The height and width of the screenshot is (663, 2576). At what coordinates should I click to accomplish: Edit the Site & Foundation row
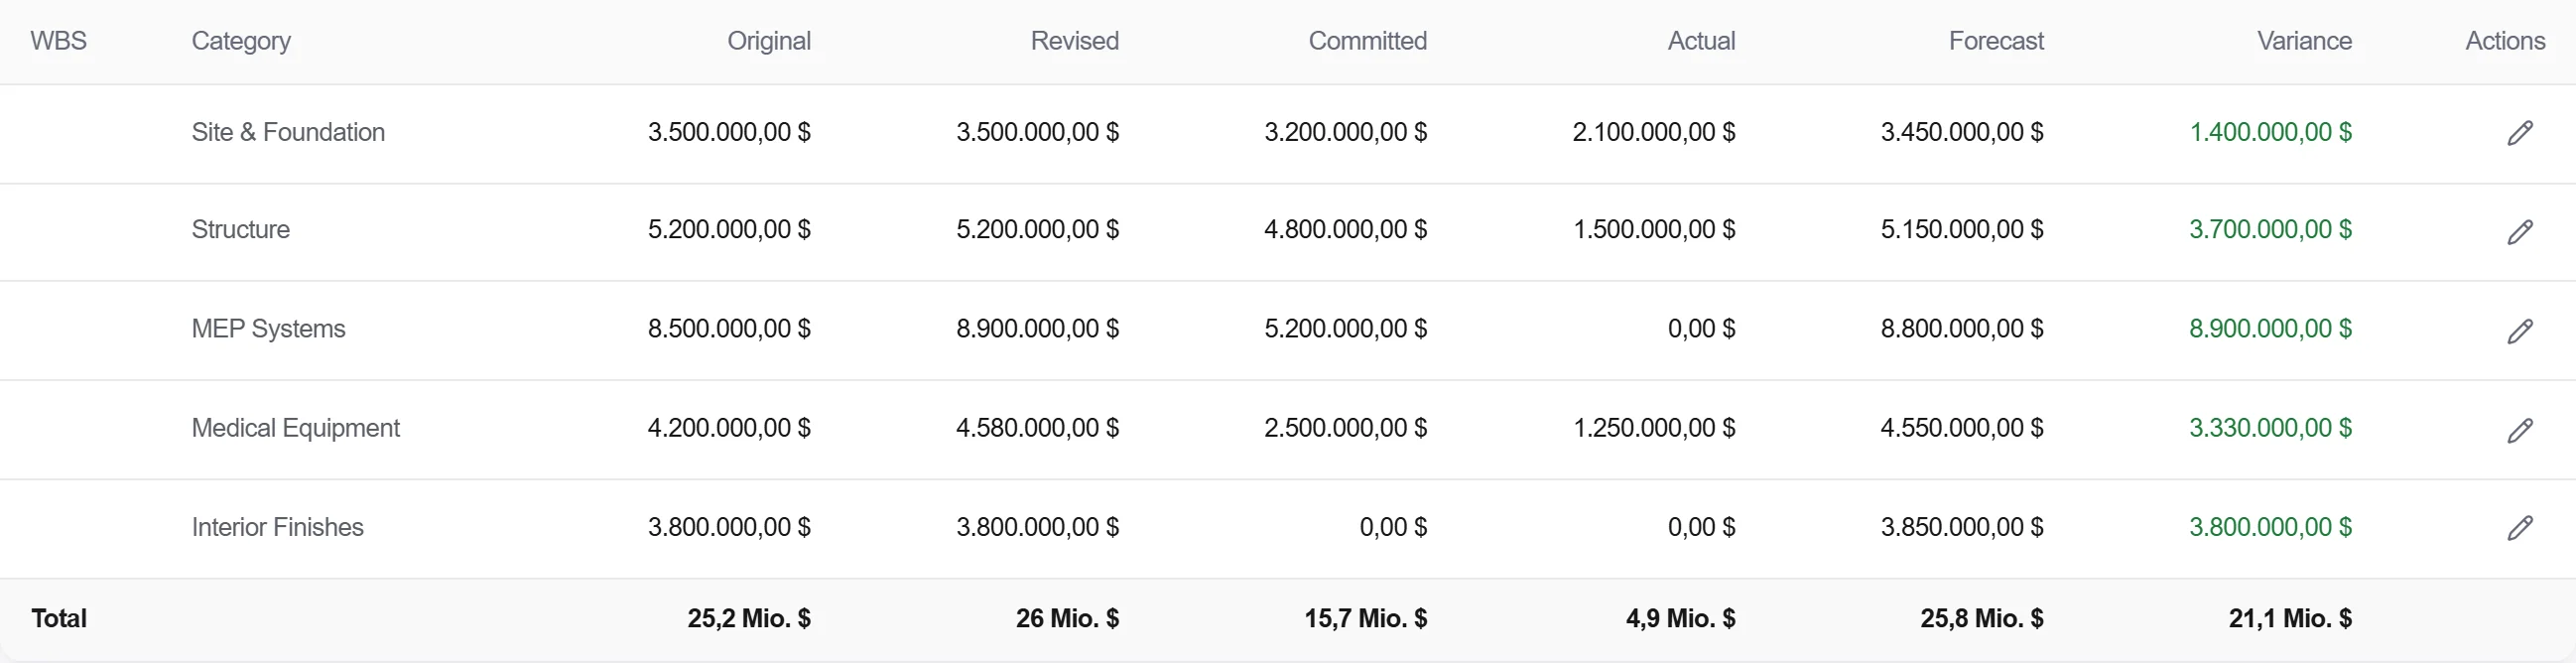(2520, 132)
